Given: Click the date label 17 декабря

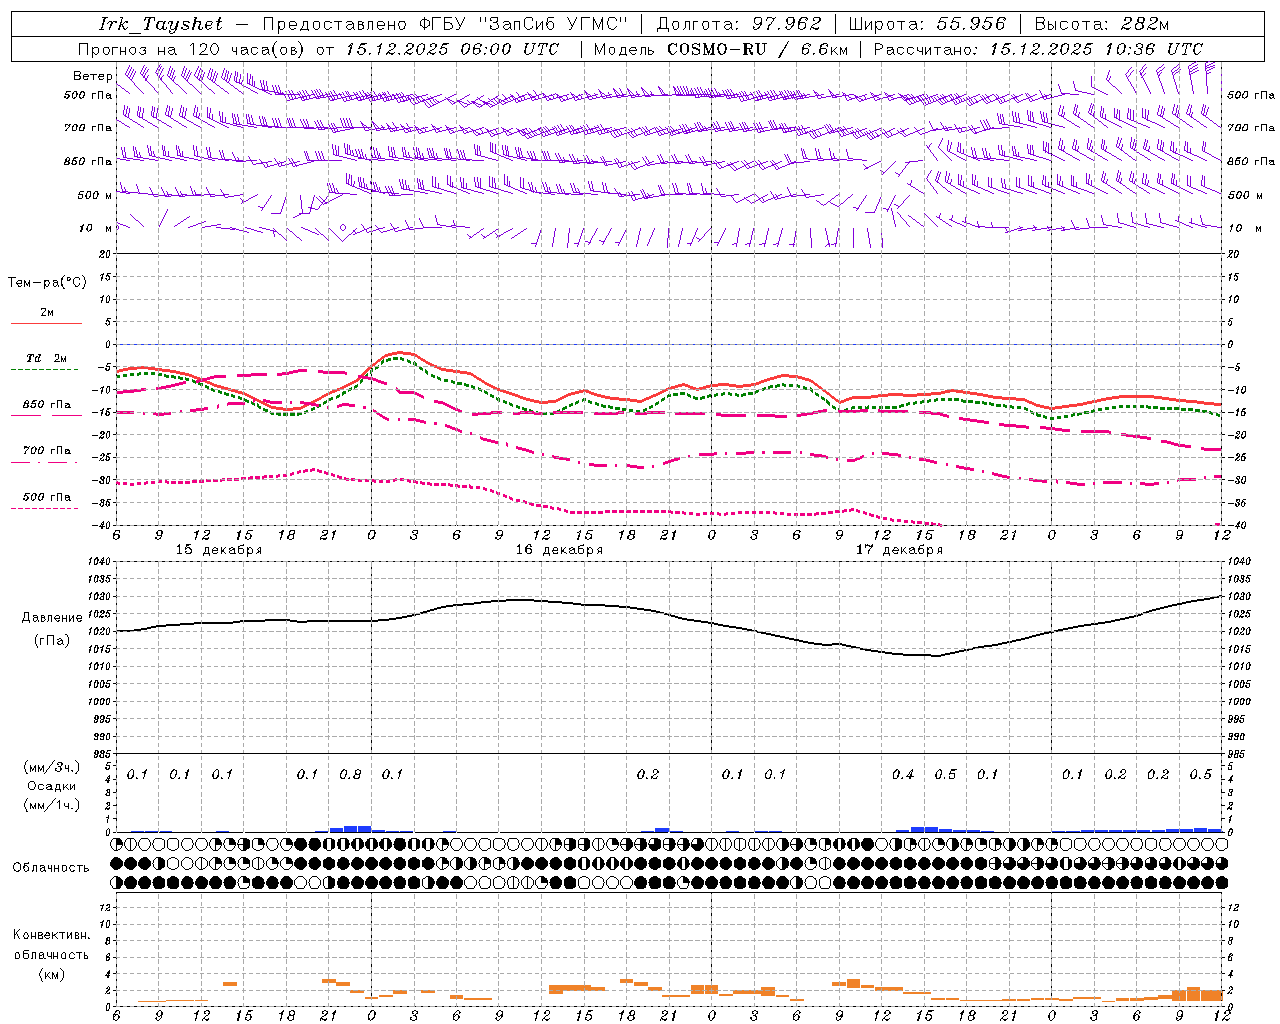Looking at the screenshot, I should point(899,550).
